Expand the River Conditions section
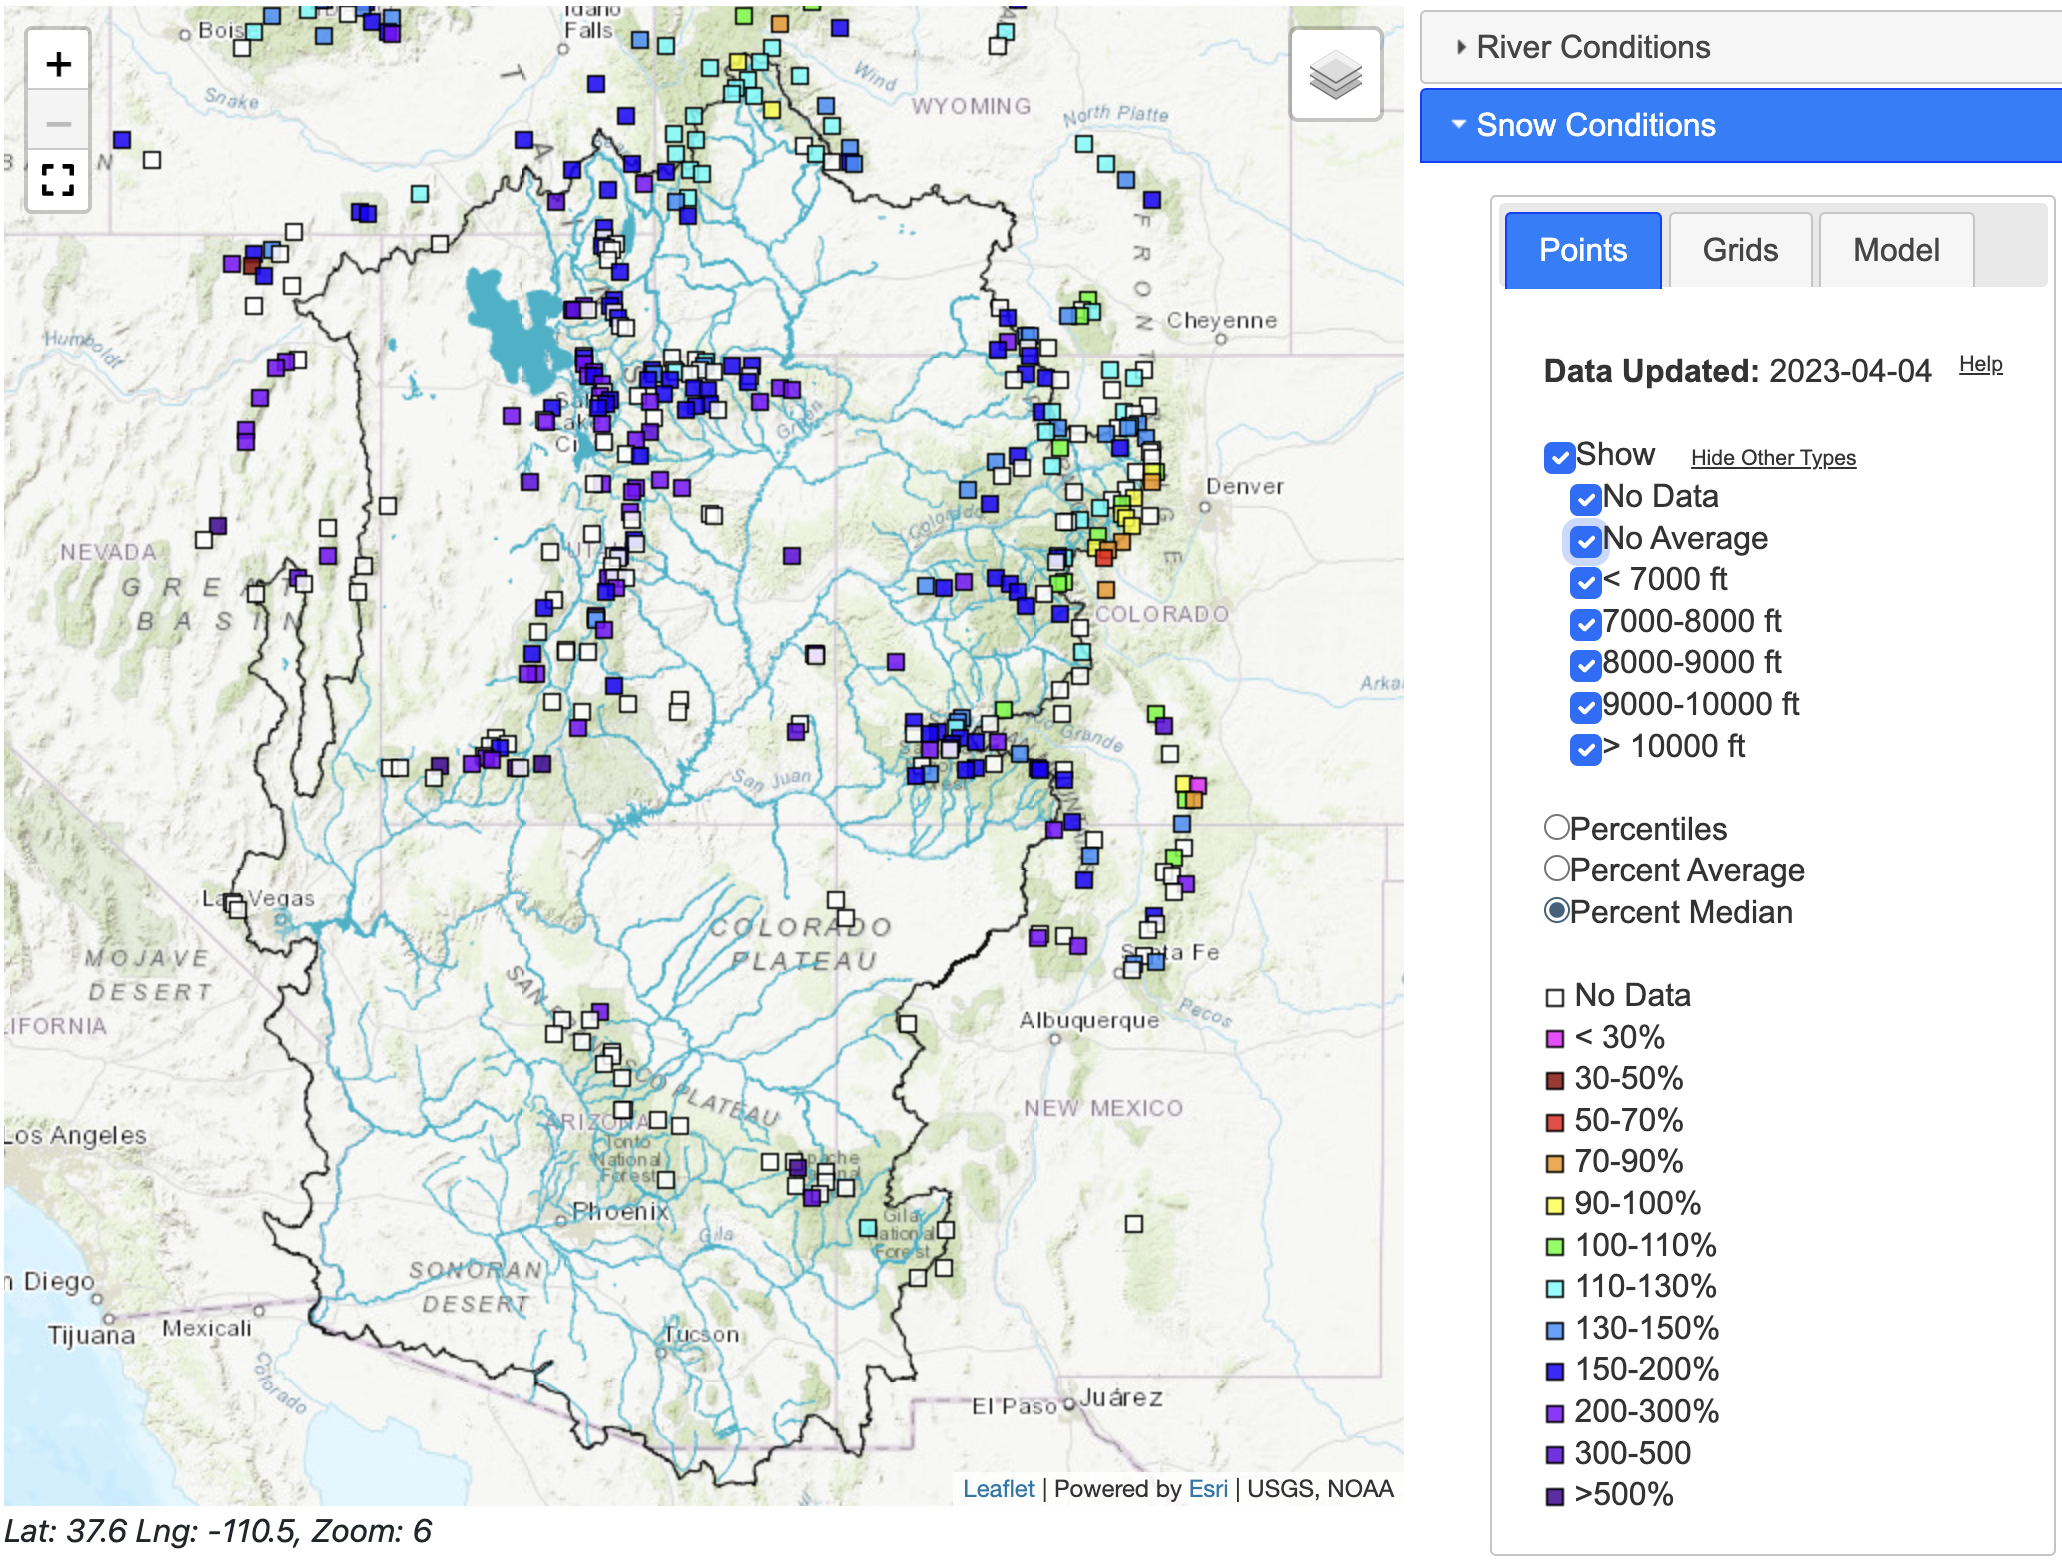Image resolution: width=2062 pixels, height=1560 pixels. (1592, 47)
